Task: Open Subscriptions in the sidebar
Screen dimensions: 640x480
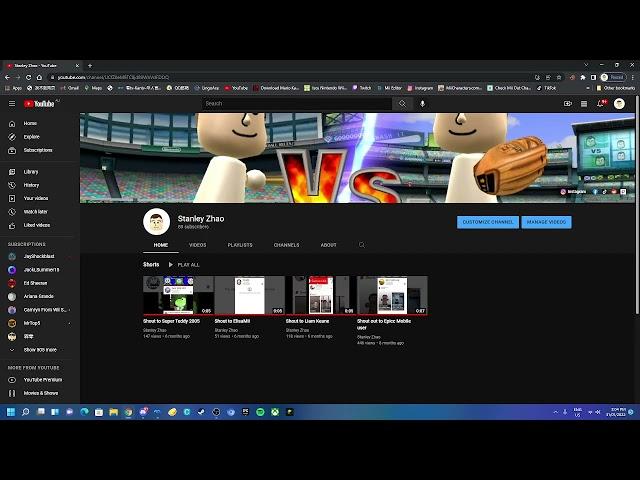Action: click(40, 150)
